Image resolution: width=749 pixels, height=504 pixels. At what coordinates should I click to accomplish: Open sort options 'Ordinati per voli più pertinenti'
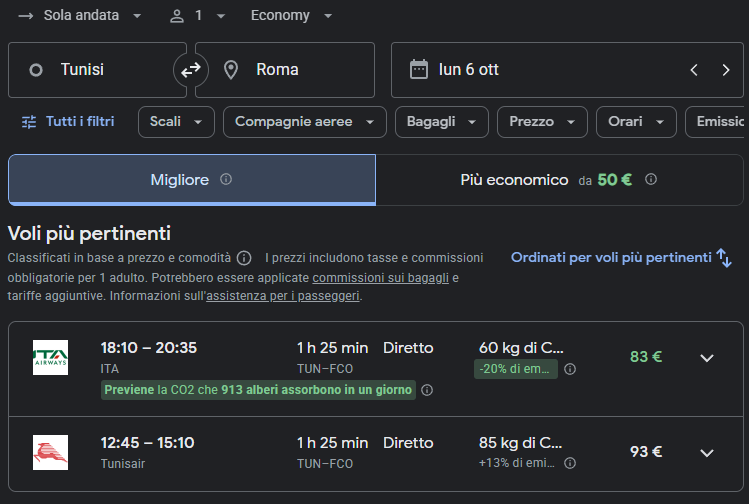621,257
